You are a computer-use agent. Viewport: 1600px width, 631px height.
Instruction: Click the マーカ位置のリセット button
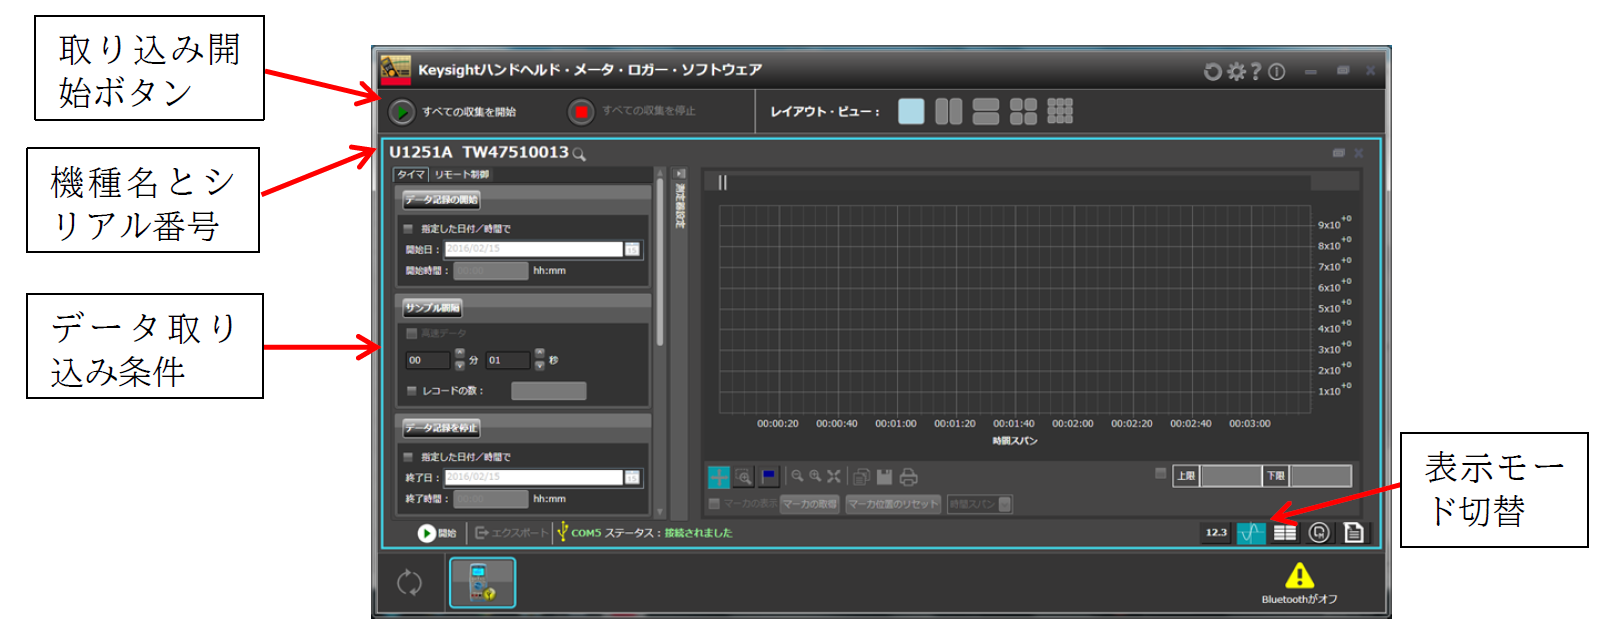click(893, 504)
